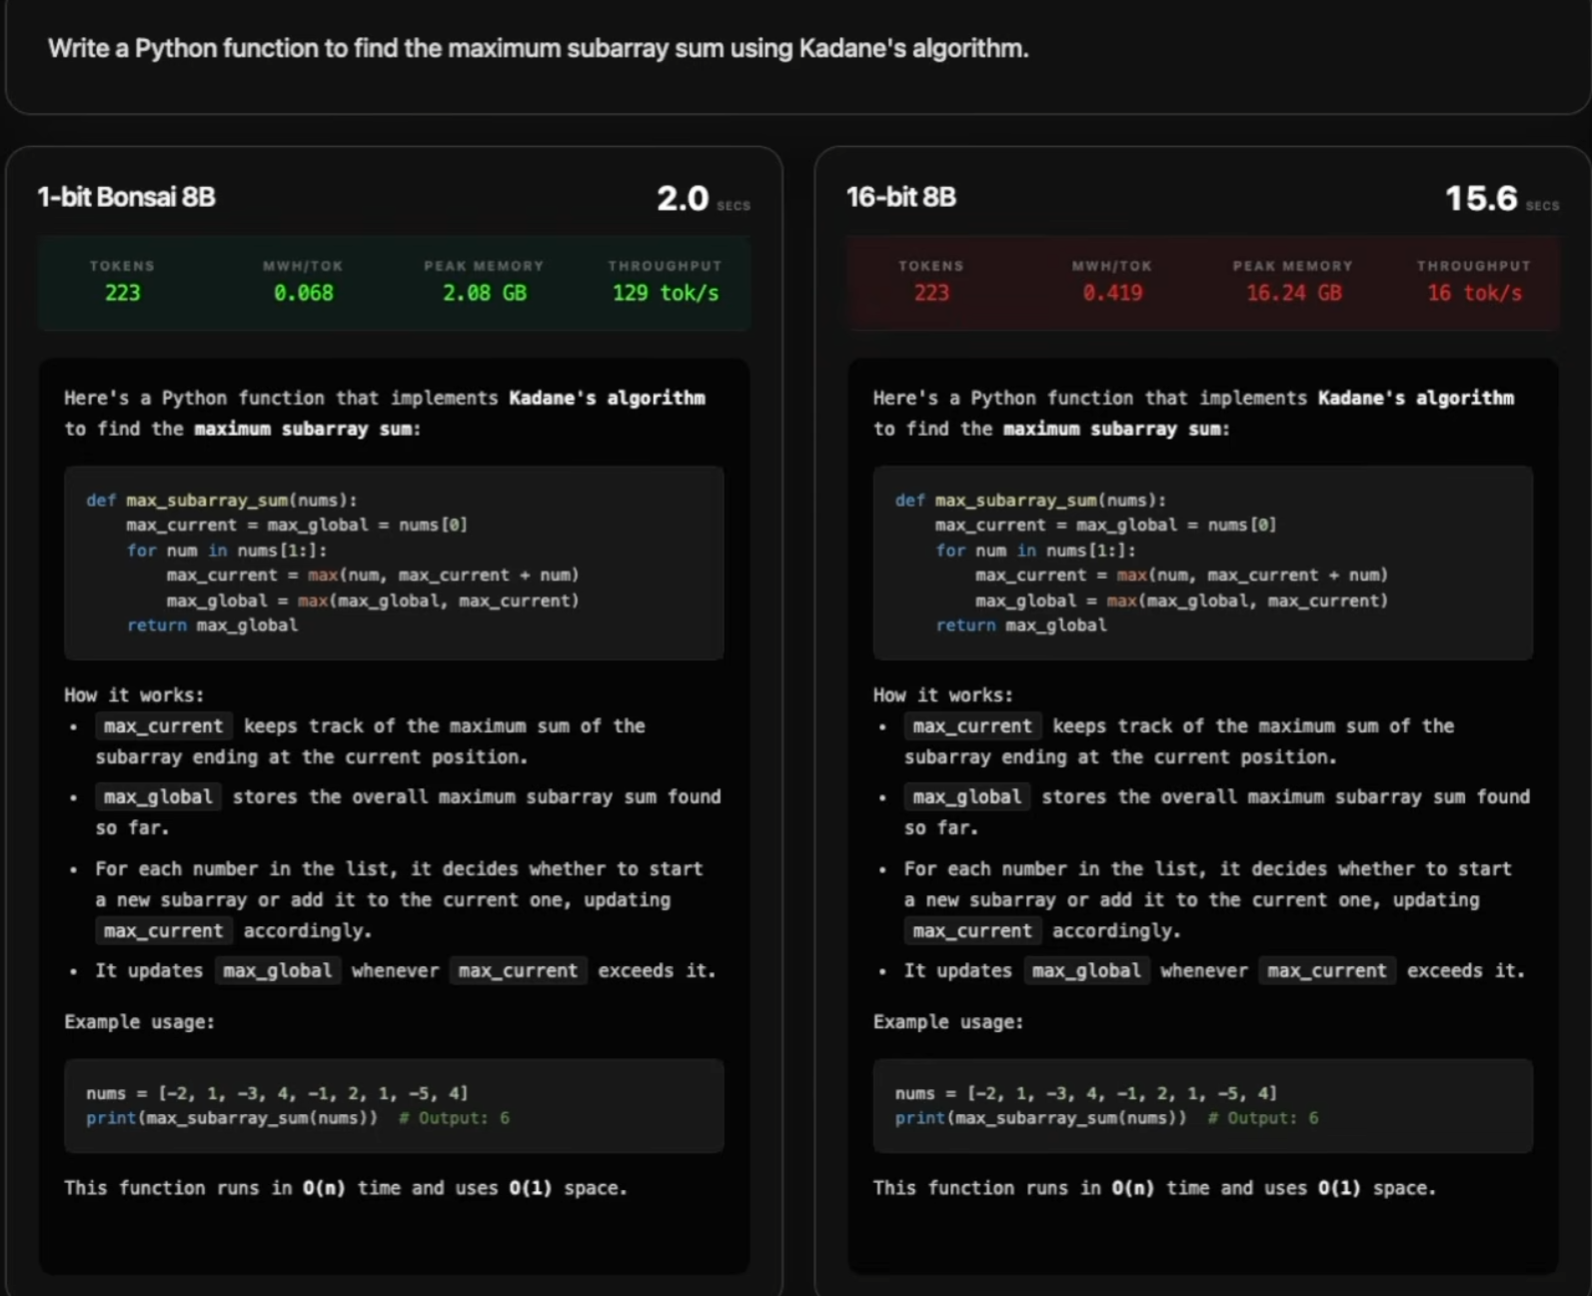Image resolution: width=1592 pixels, height=1296 pixels.
Task: Select the "1-bit Bonsai 8B" panel title
Action: [126, 197]
